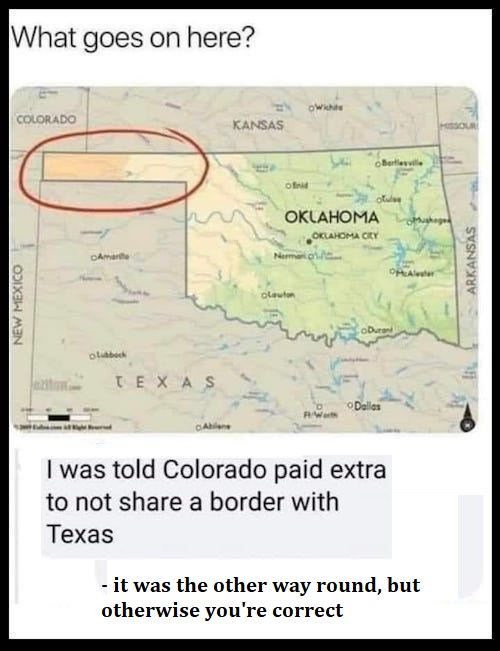
Task: Select the Lubbock city marker
Action: tap(92, 355)
